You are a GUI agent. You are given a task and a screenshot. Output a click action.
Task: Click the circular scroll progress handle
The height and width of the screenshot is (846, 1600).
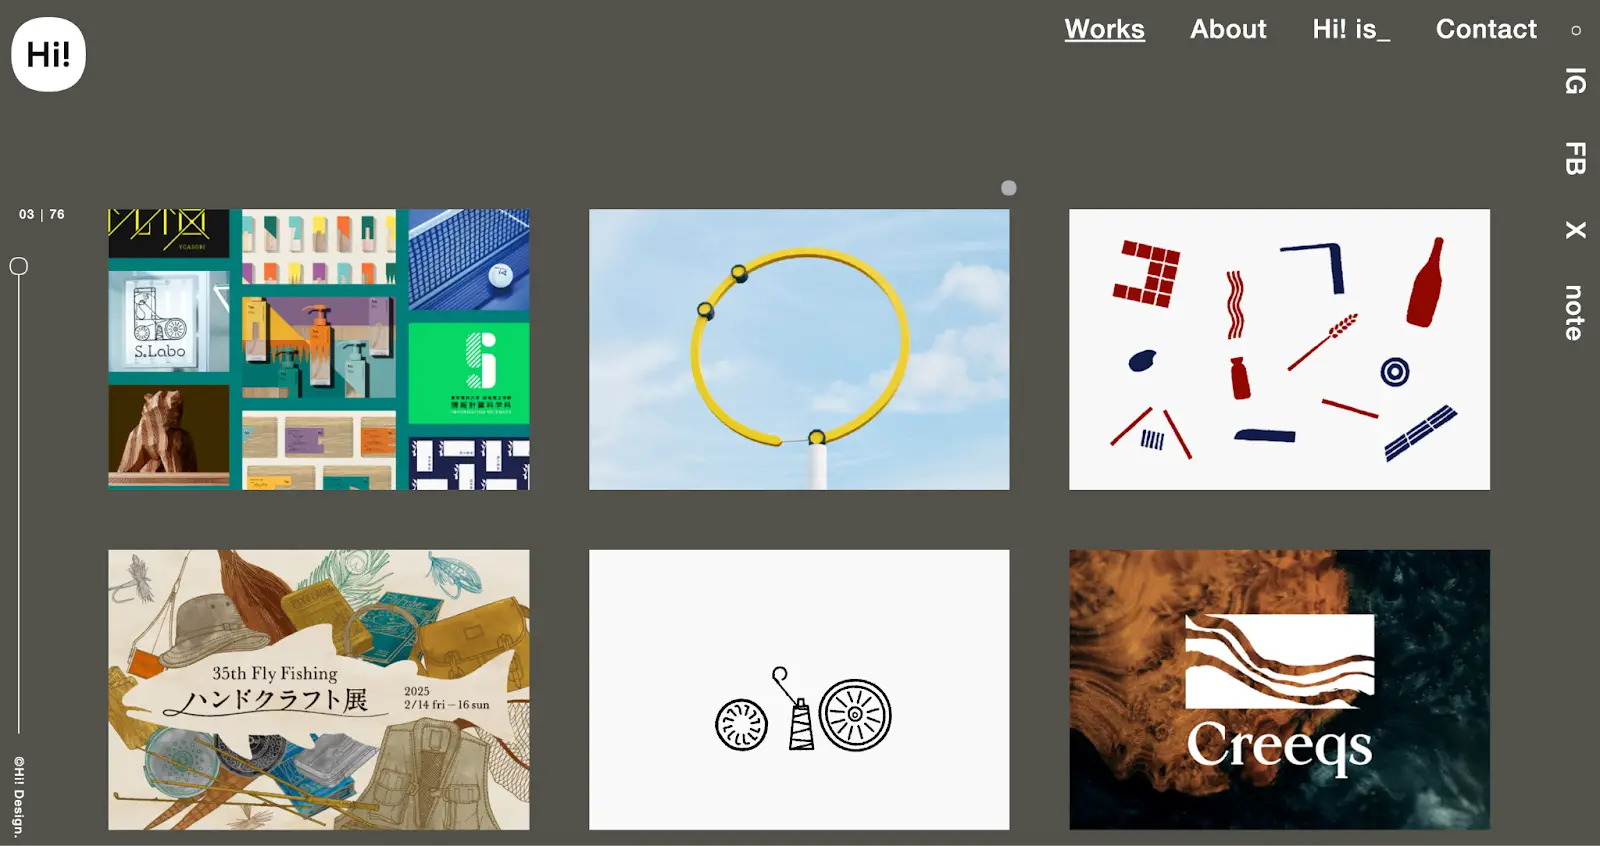point(19,266)
